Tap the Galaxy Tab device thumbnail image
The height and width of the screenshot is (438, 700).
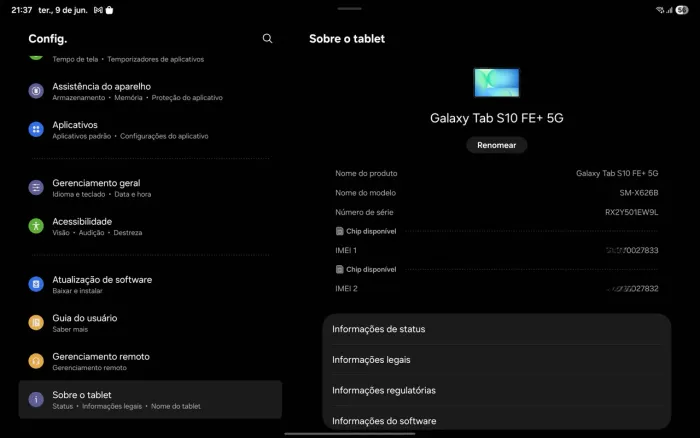click(496, 83)
